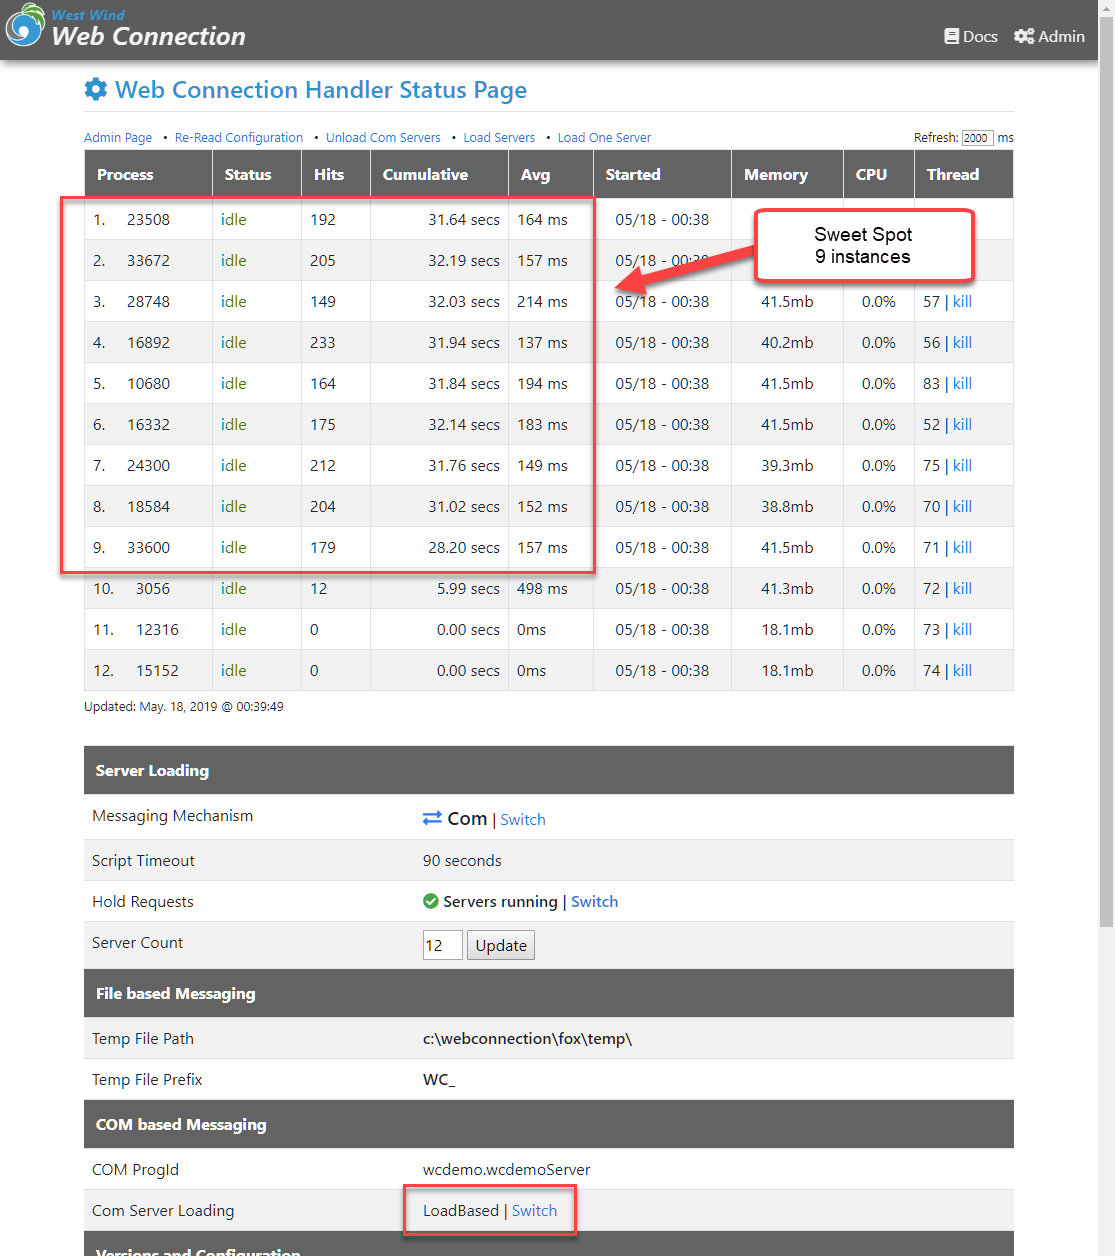This screenshot has width=1115, height=1256.
Task: Kill the server on thread 71
Action: 962,547
